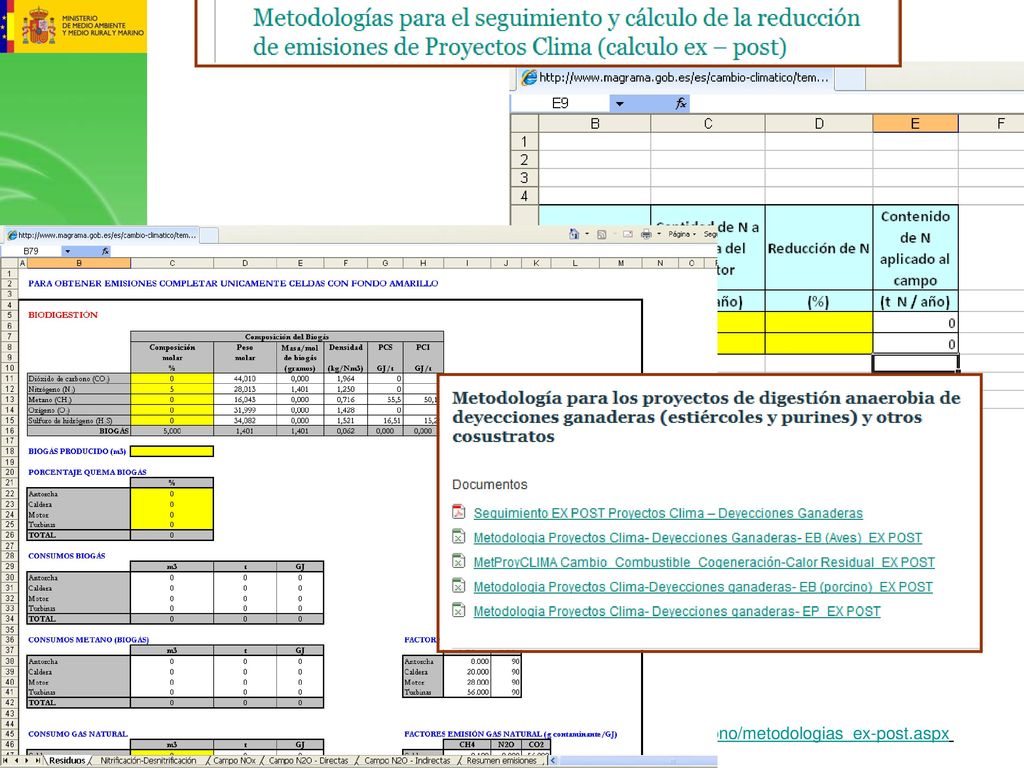
Task: Select the magrama.gob.es browser tab above E9
Action: click(x=676, y=78)
